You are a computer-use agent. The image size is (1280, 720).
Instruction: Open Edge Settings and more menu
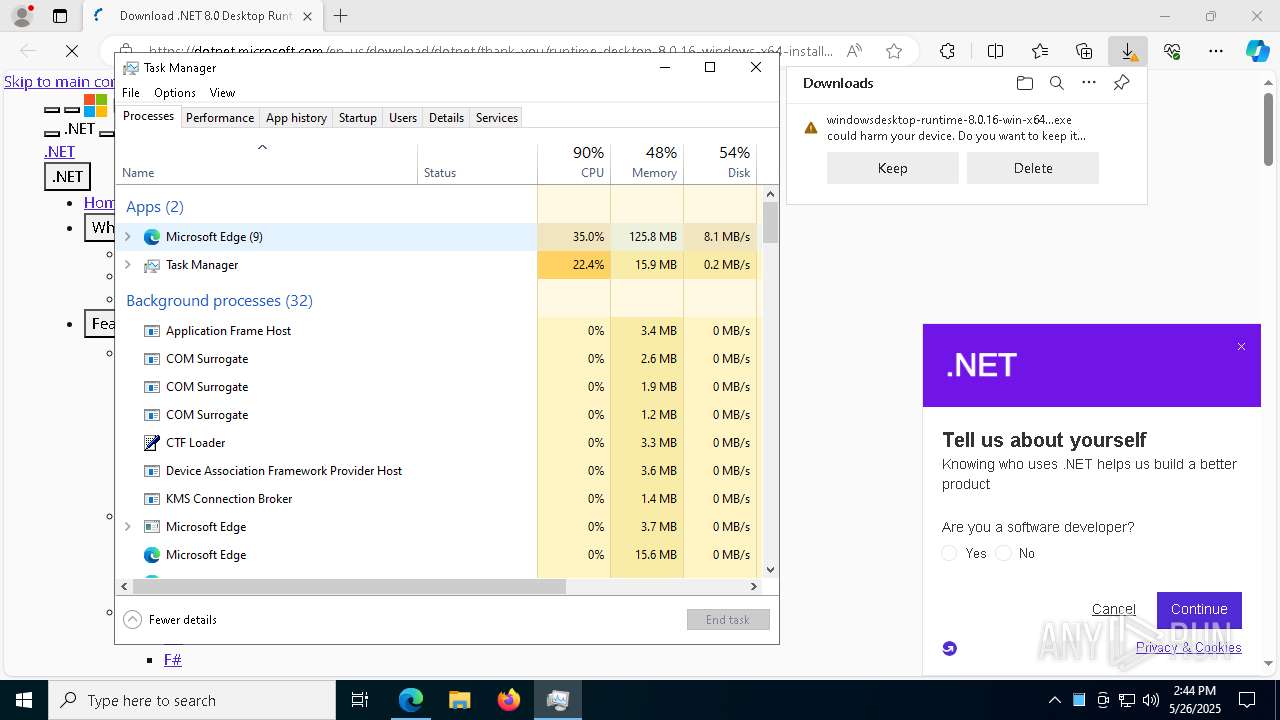pyautogui.click(x=1216, y=51)
